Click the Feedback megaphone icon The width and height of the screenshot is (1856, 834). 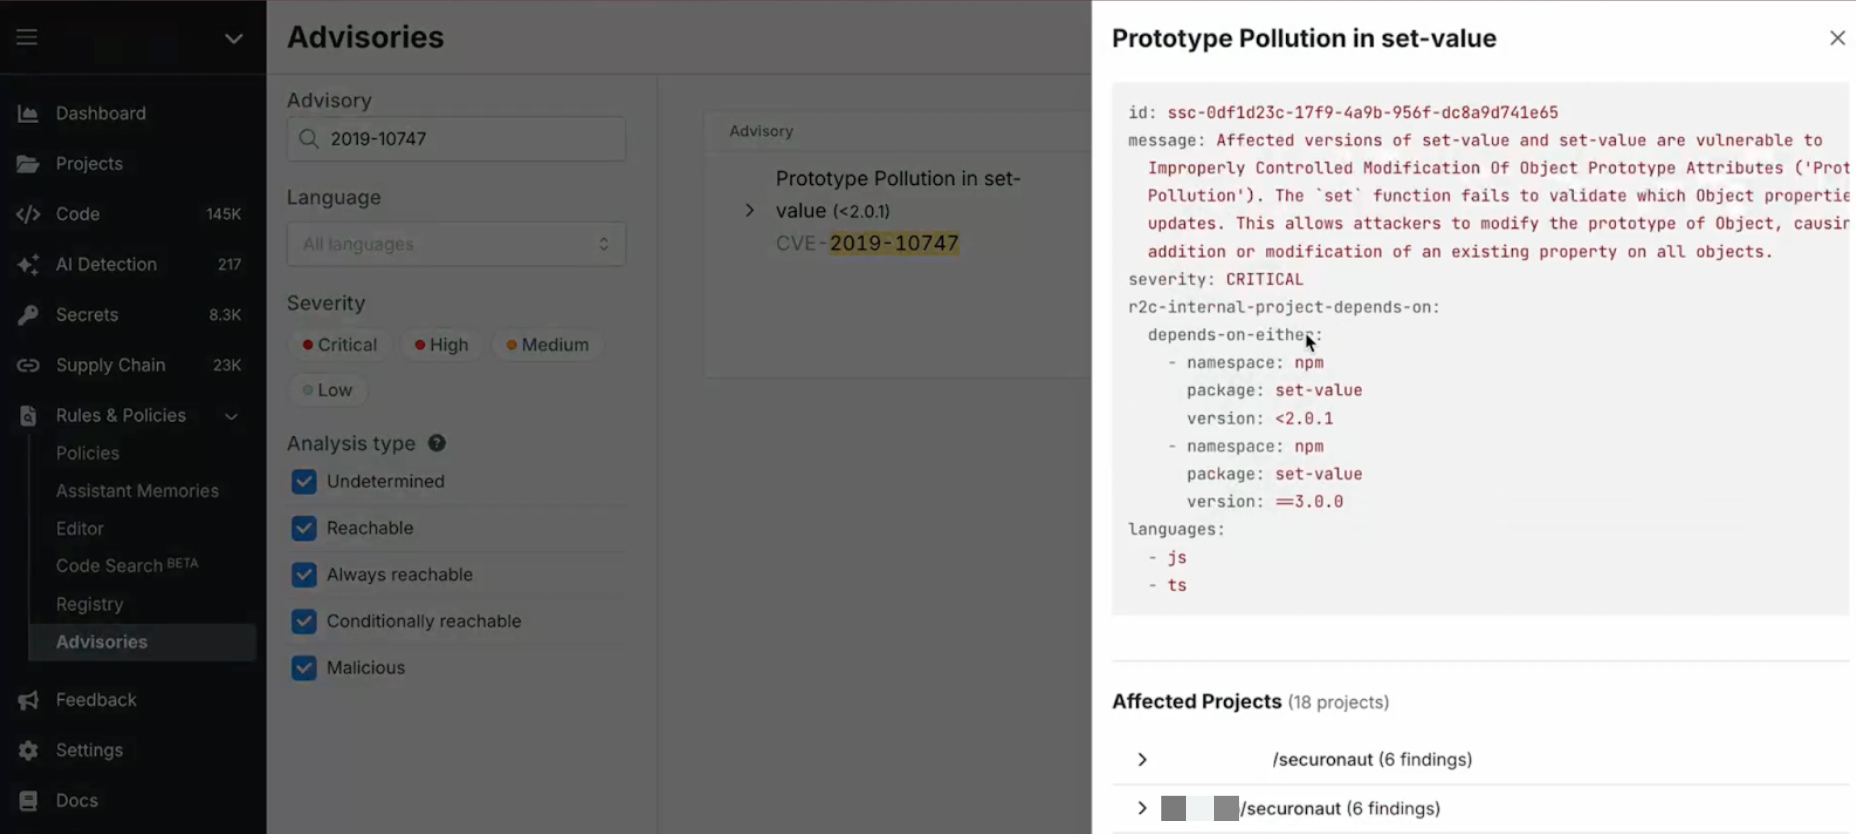(x=28, y=700)
